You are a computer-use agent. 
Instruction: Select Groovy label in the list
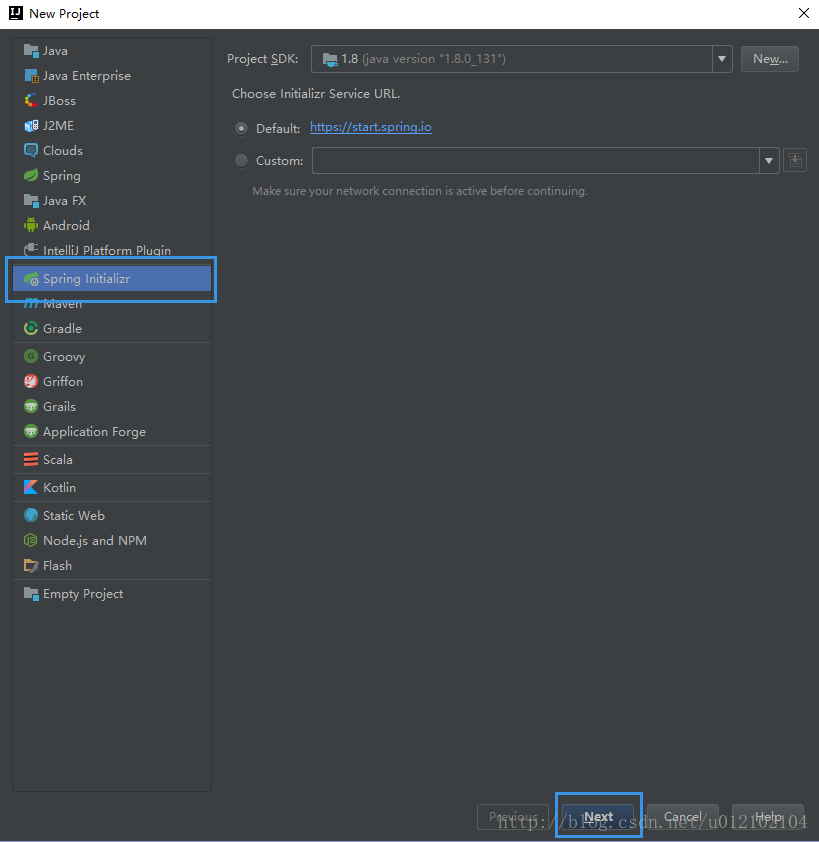tap(64, 357)
